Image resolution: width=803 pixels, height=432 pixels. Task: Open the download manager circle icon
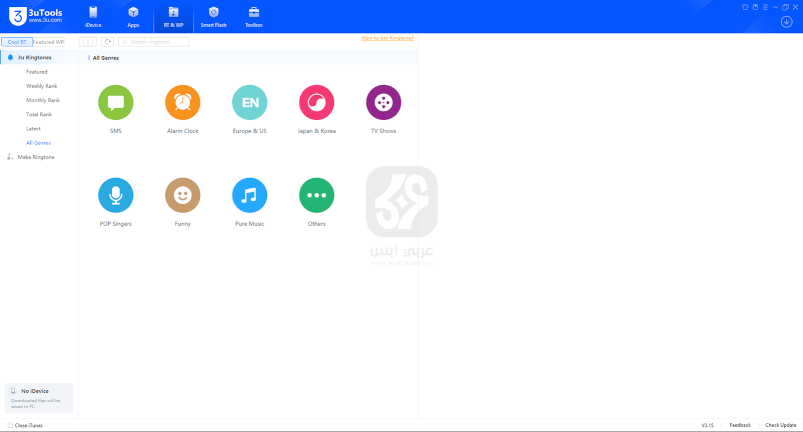coord(787,22)
